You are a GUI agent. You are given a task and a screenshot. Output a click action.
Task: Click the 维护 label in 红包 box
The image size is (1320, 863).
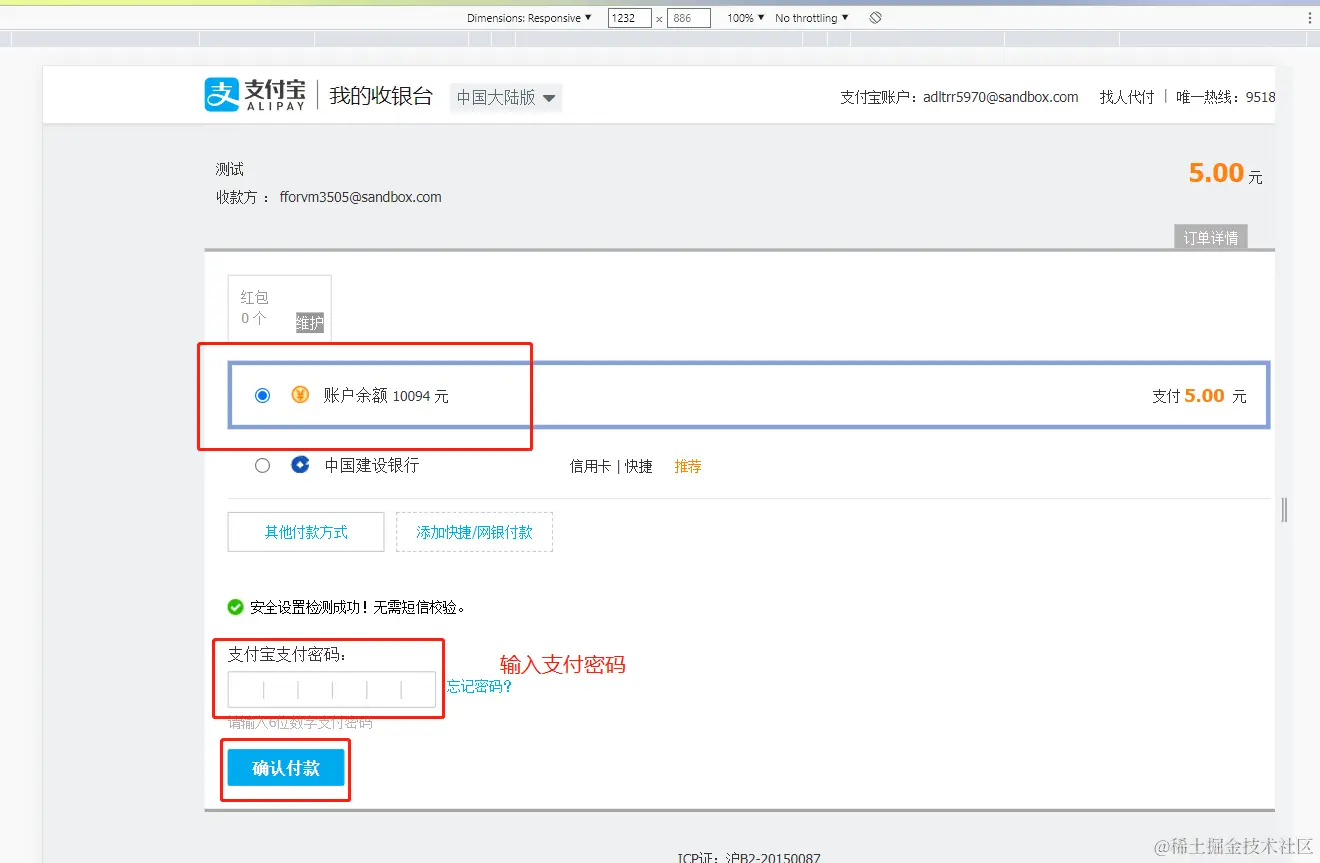click(x=310, y=323)
